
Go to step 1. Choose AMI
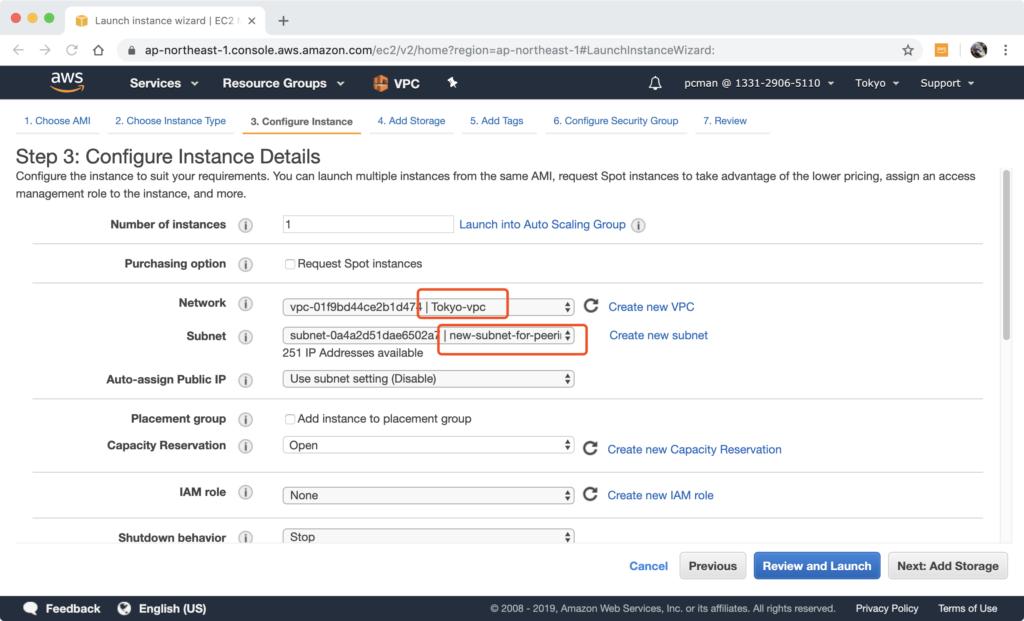pos(57,121)
